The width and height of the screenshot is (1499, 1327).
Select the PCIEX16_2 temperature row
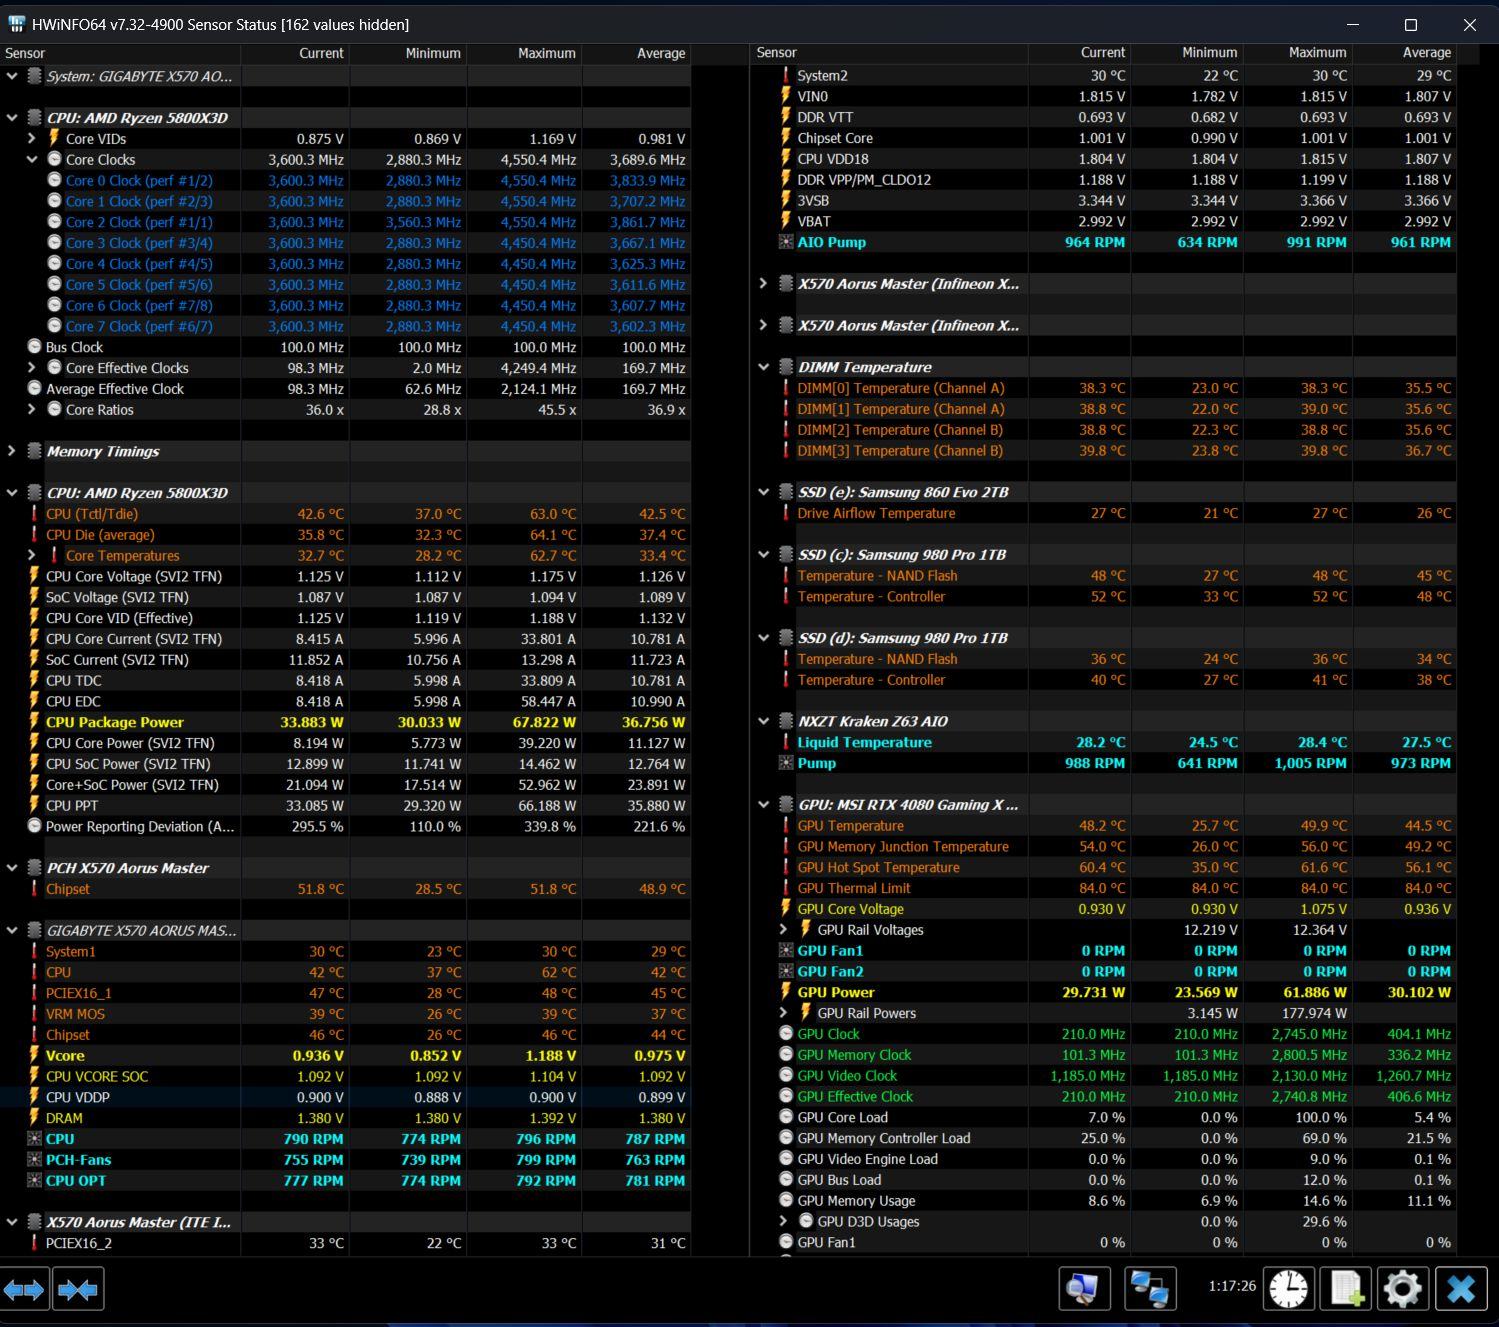345,1243
